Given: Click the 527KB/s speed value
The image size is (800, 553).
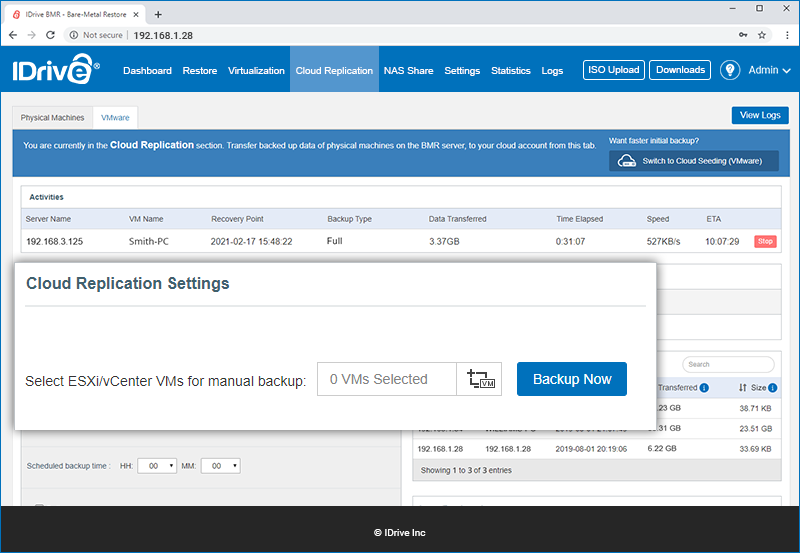Looking at the screenshot, I should coord(663,241).
